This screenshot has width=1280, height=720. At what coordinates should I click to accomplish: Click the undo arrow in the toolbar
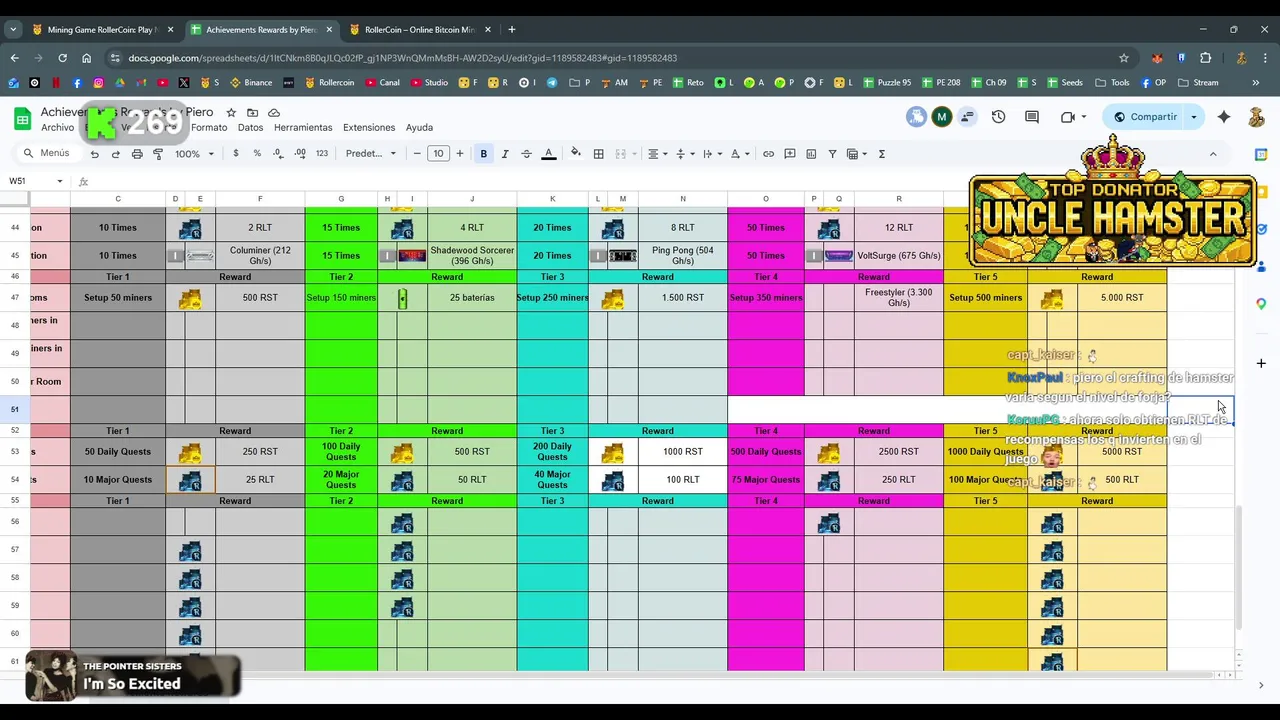click(x=94, y=154)
